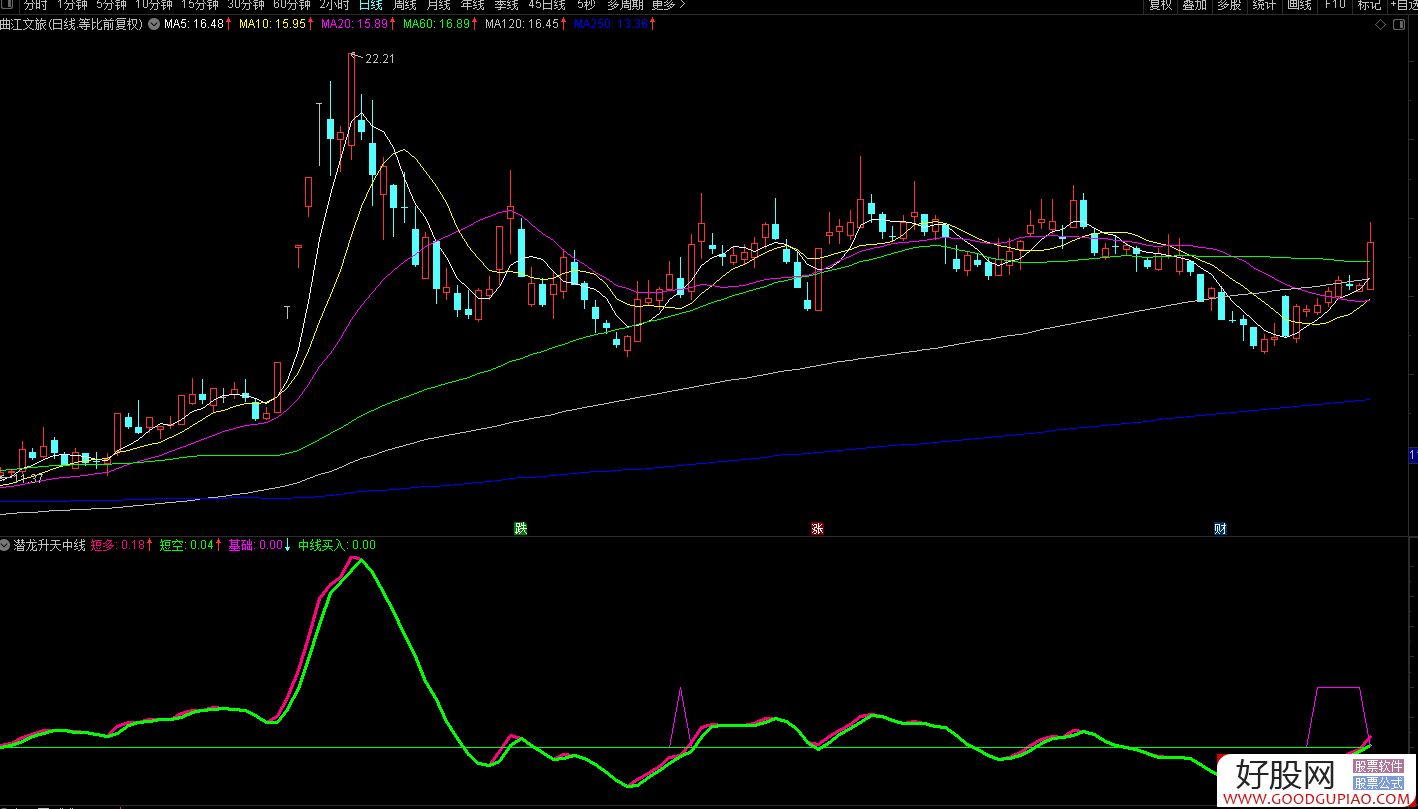The height and width of the screenshot is (809, 1418).
Task: Switch to the 分时 chart period
Action: [35, 5]
